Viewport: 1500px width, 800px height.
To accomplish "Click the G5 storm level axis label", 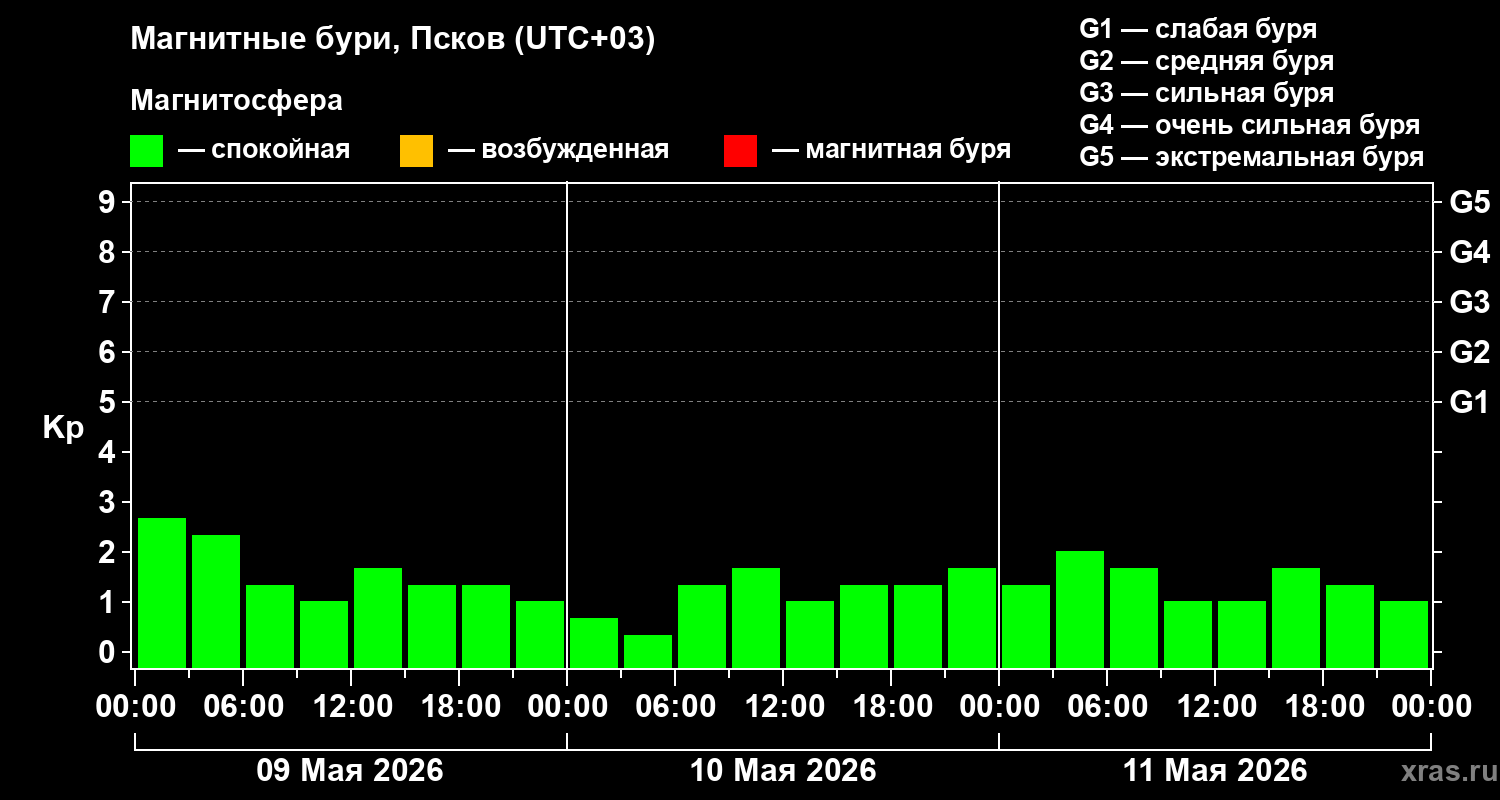I will 1469,202.
